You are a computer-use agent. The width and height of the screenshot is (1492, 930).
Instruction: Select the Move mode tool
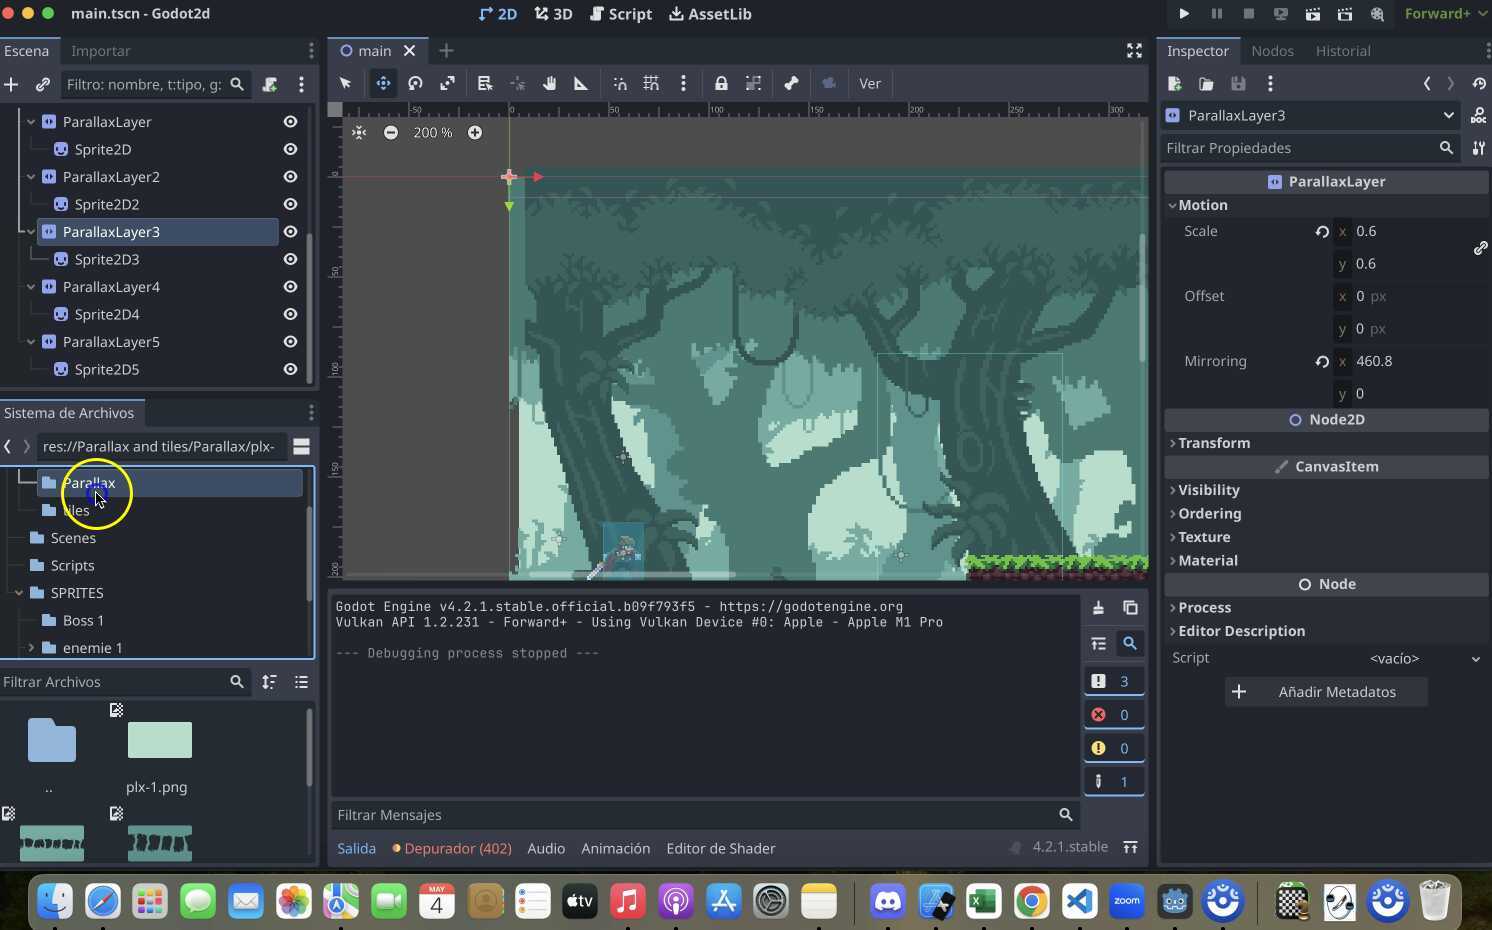pos(383,83)
